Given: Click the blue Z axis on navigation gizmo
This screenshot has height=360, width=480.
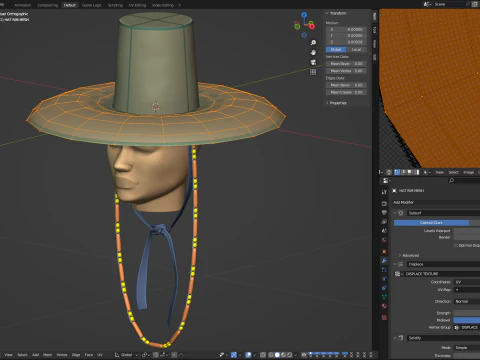Looking at the screenshot, I should point(304,15).
